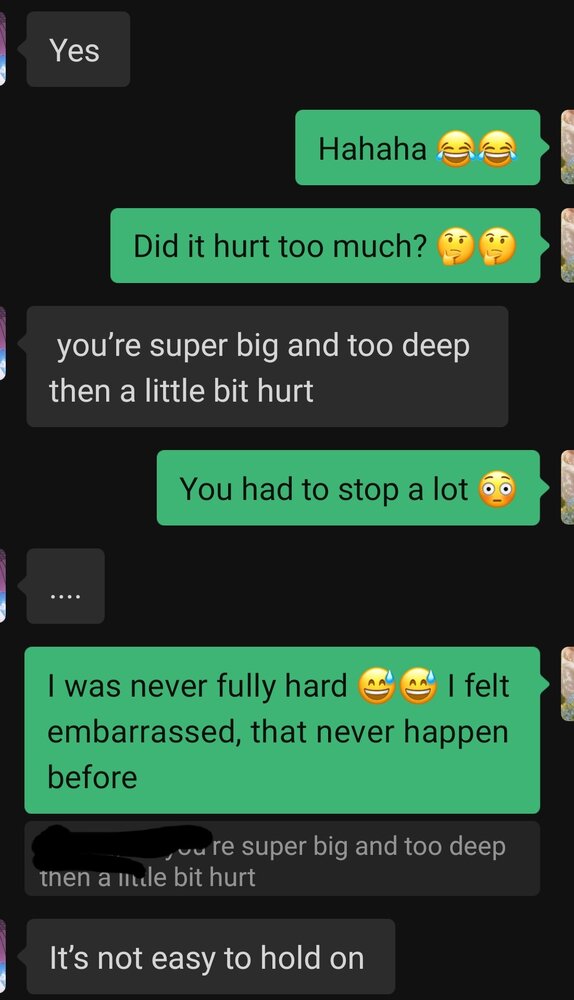Select the "Yes" message bubble
The width and height of the screenshot is (574, 1000).
click(x=78, y=49)
